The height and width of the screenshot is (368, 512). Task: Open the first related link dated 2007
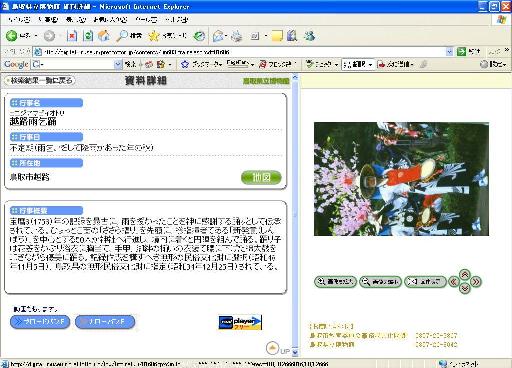(x=358, y=335)
